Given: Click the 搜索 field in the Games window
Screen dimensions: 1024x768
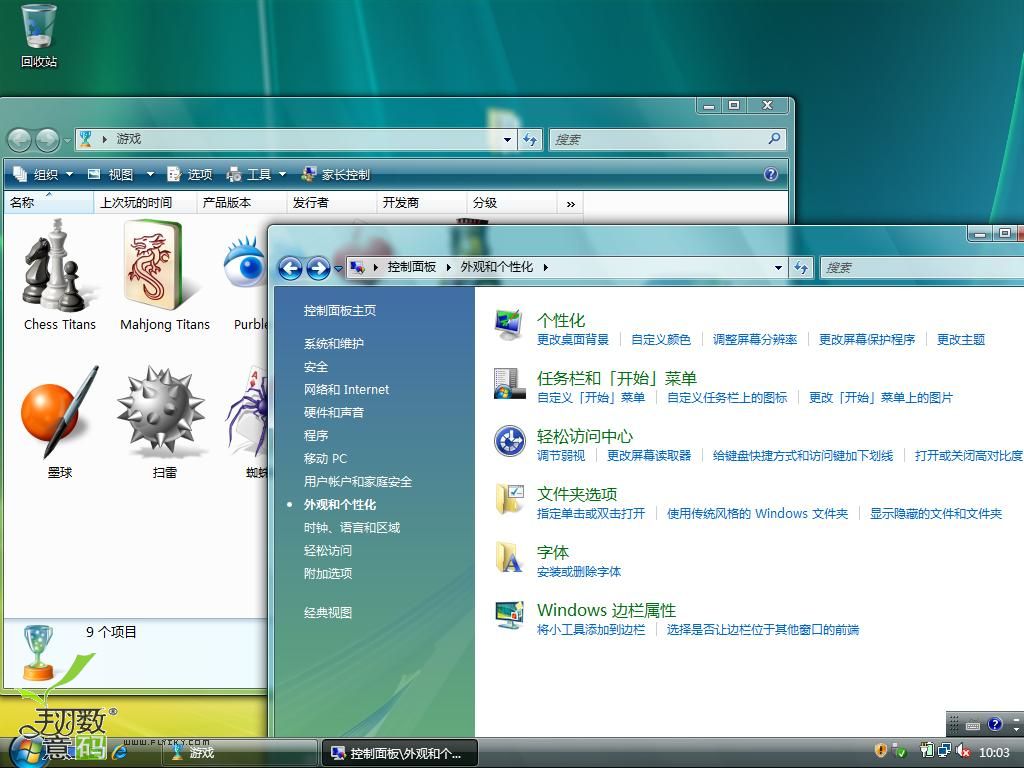Looking at the screenshot, I should point(667,139).
